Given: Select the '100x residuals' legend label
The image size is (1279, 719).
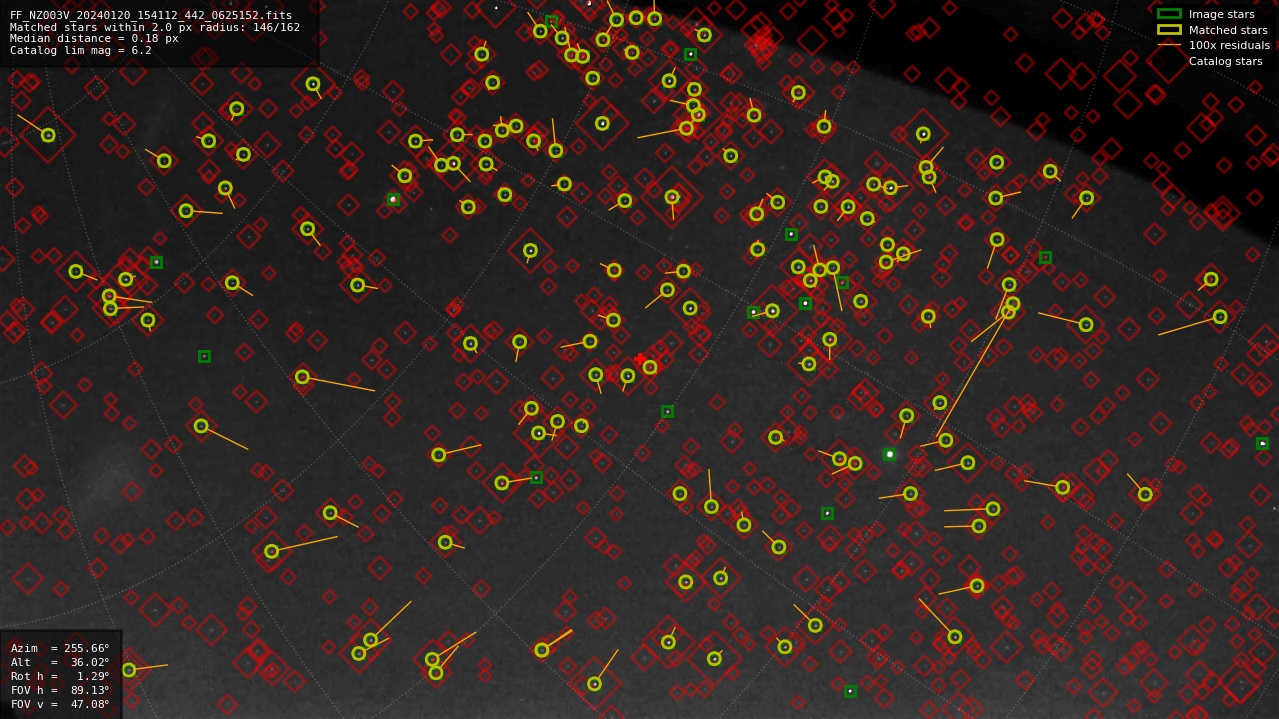Looking at the screenshot, I should (x=1229, y=45).
